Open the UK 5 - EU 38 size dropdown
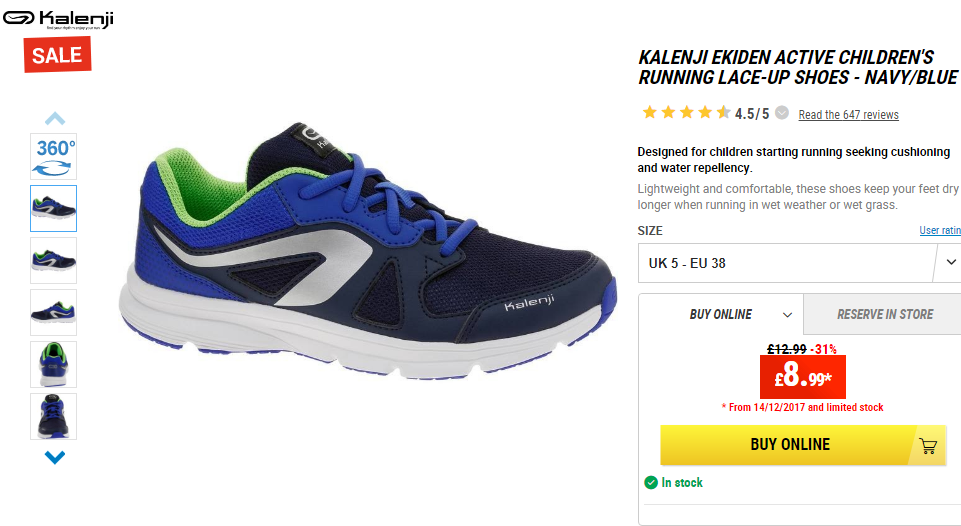This screenshot has width=961, height=526. (x=799, y=263)
